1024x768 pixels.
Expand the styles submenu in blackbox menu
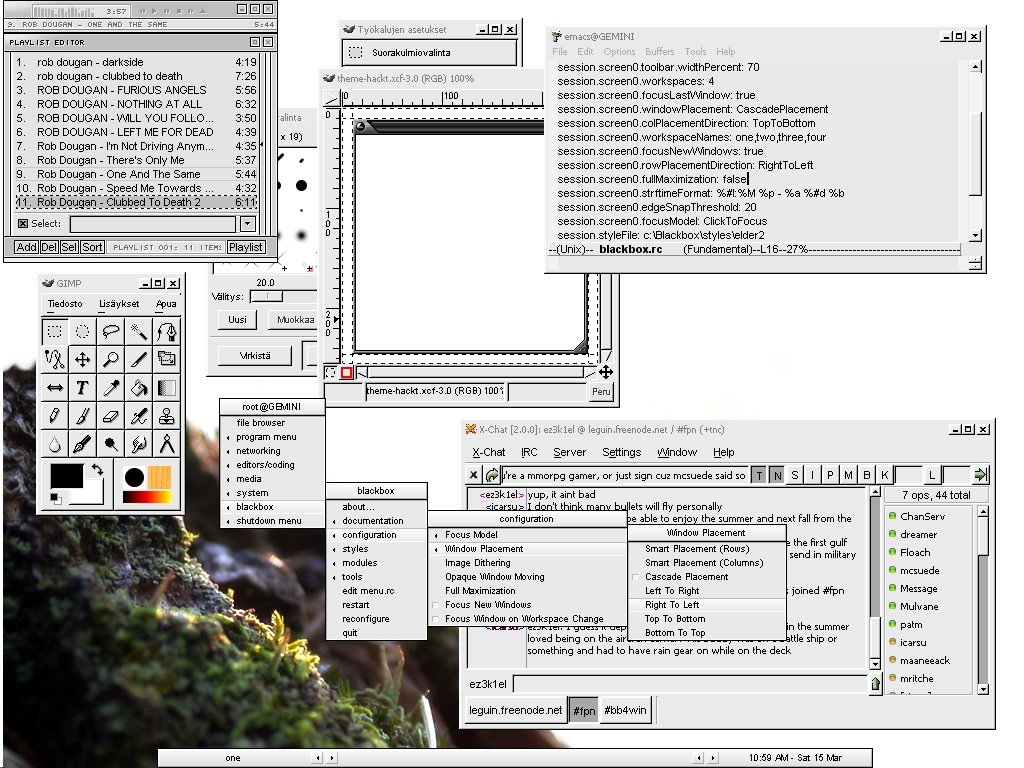[377, 549]
